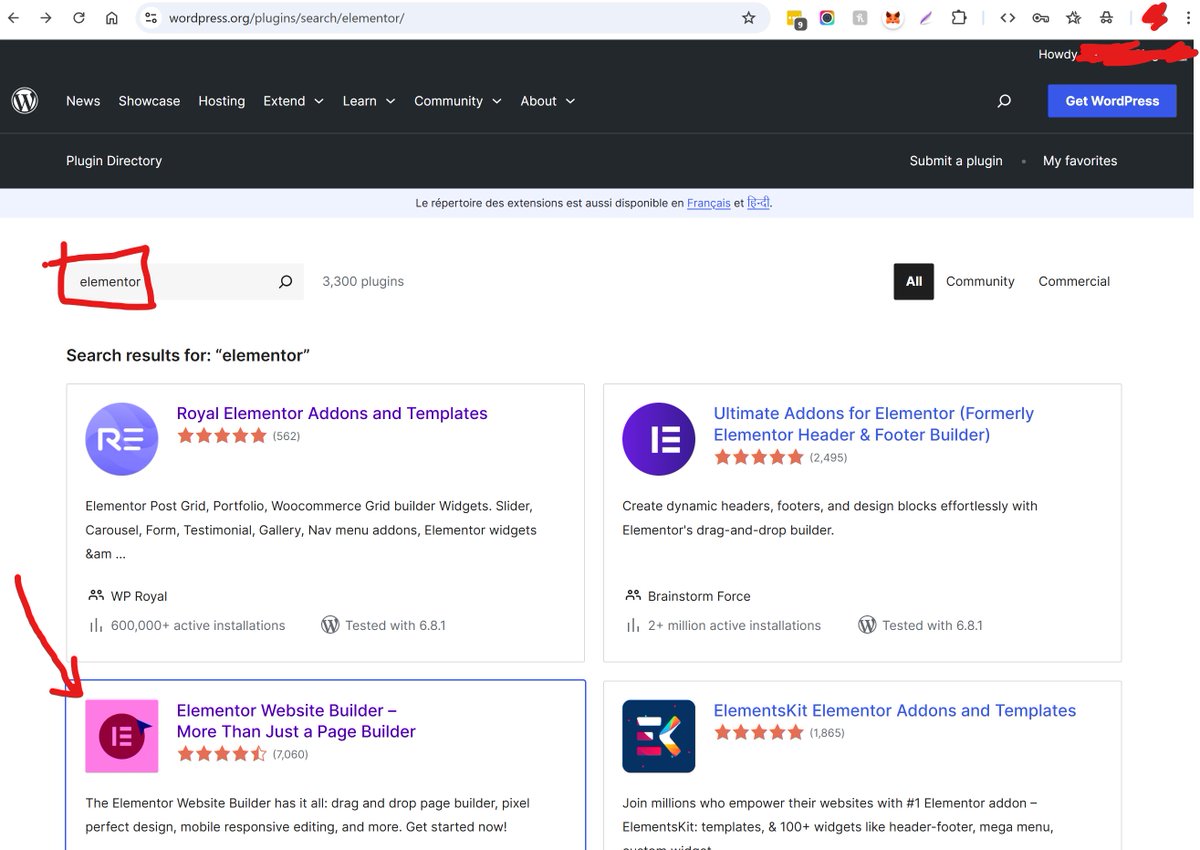This screenshot has height=850, width=1200.
Task: Click the Elementor Website Builder pink logo
Action: pyautogui.click(x=122, y=736)
